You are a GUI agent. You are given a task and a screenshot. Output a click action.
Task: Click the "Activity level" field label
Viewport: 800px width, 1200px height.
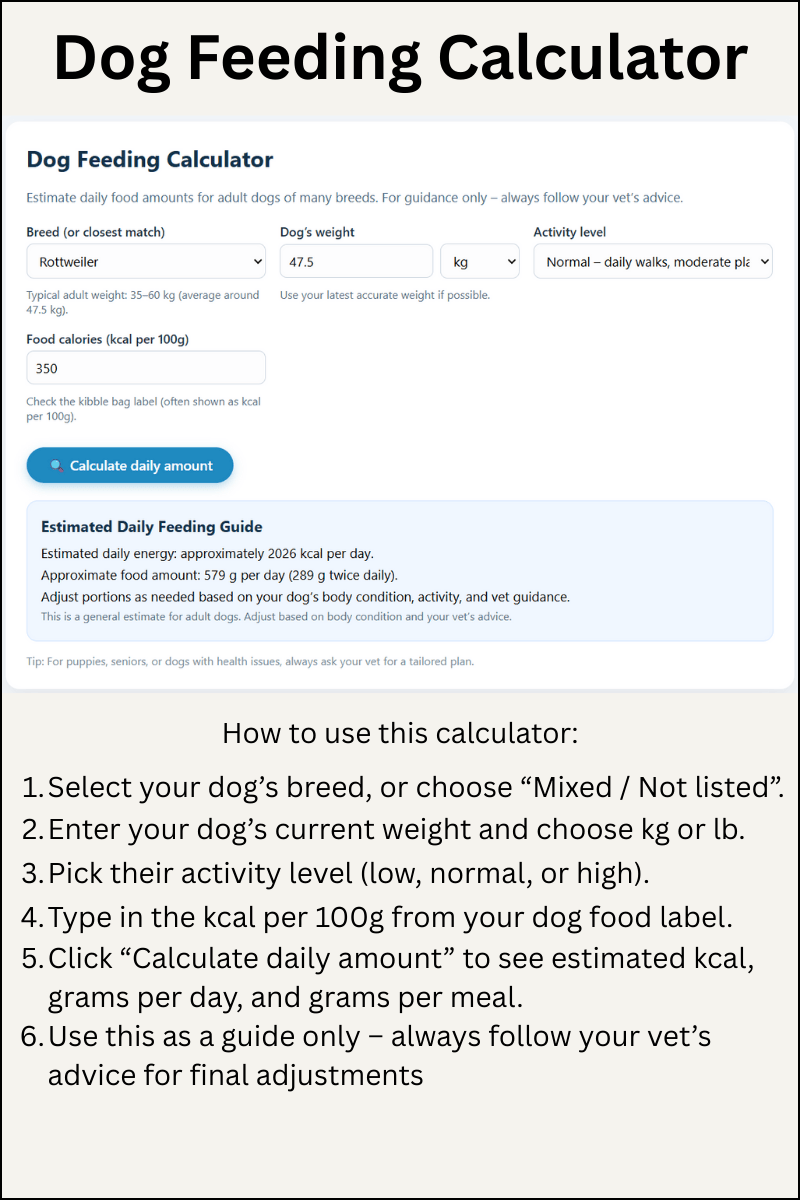(x=570, y=232)
